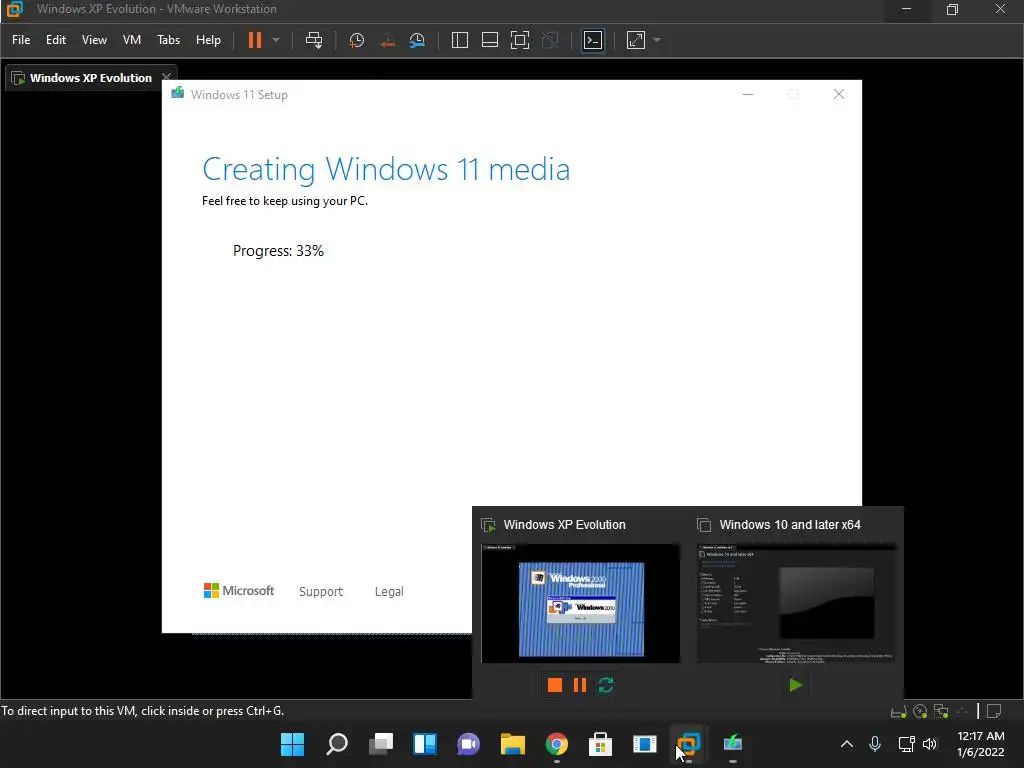This screenshot has height=768, width=1024.
Task: Stop the Windows XP Evolution VM
Action: pyautogui.click(x=555, y=685)
